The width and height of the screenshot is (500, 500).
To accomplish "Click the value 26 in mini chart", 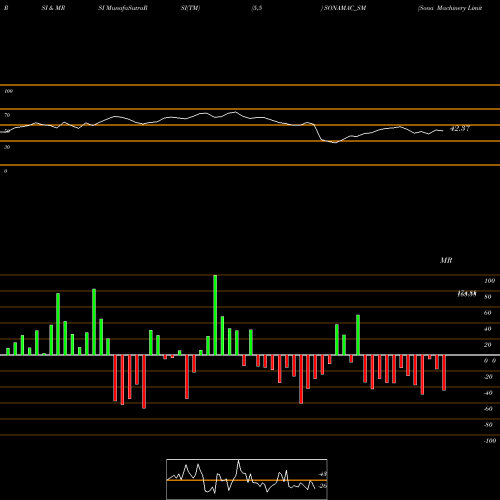I will tap(323, 486).
